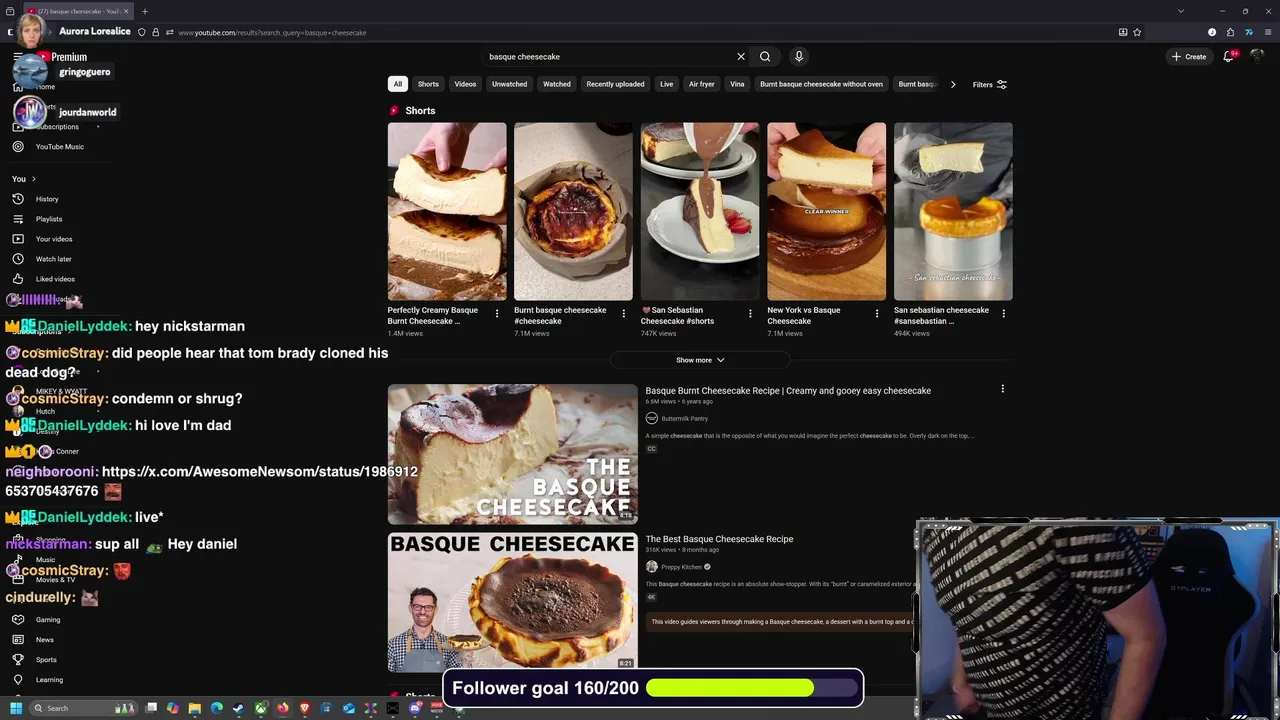1280x720 pixels.
Task: Open Microsoft Edge from the taskbar
Action: [216, 708]
